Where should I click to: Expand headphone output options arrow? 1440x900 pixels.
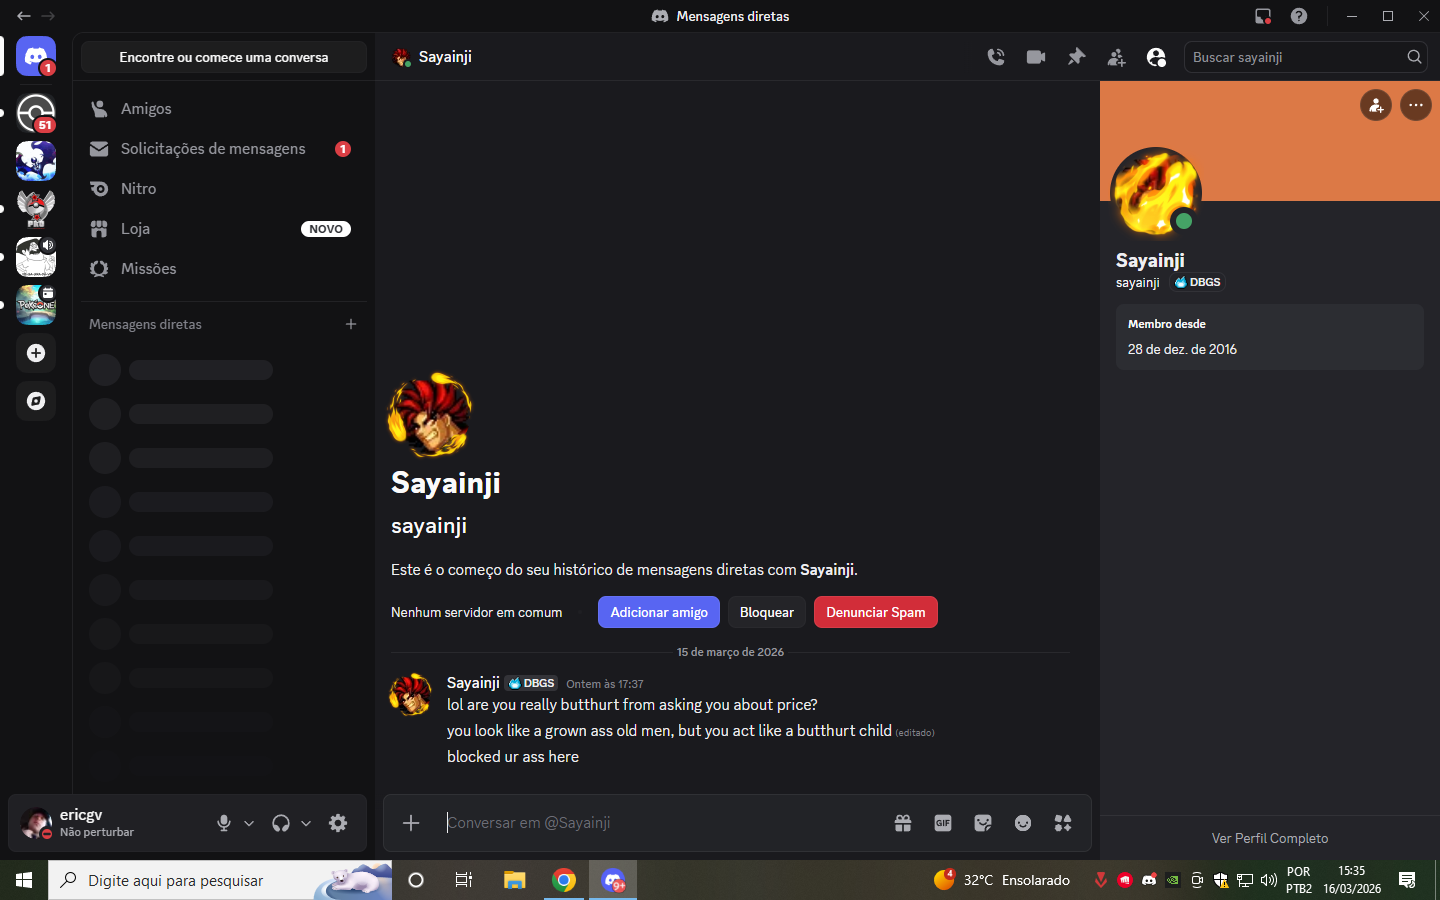[x=306, y=823]
